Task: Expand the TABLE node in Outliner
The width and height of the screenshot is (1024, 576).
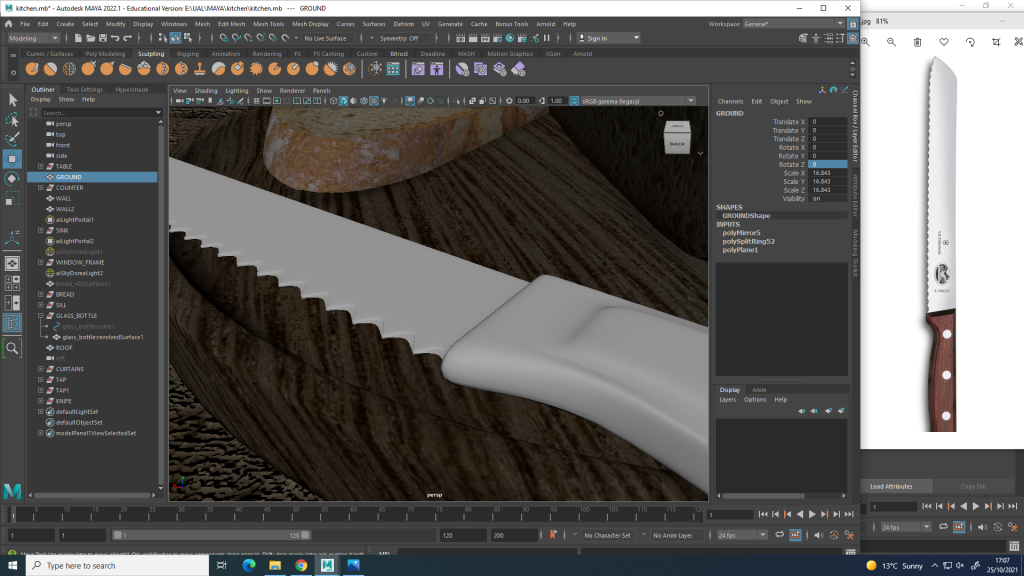Action: [x=41, y=167]
